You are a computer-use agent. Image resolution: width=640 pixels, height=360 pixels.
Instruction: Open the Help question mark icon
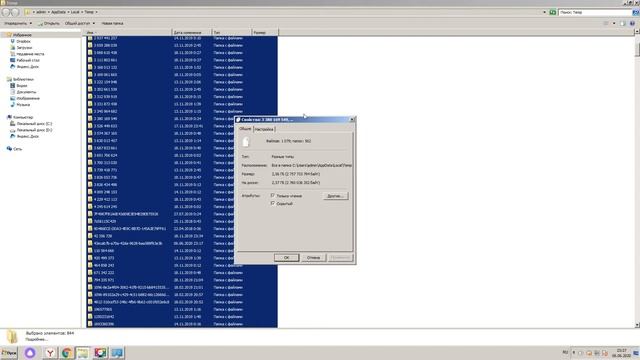632,23
